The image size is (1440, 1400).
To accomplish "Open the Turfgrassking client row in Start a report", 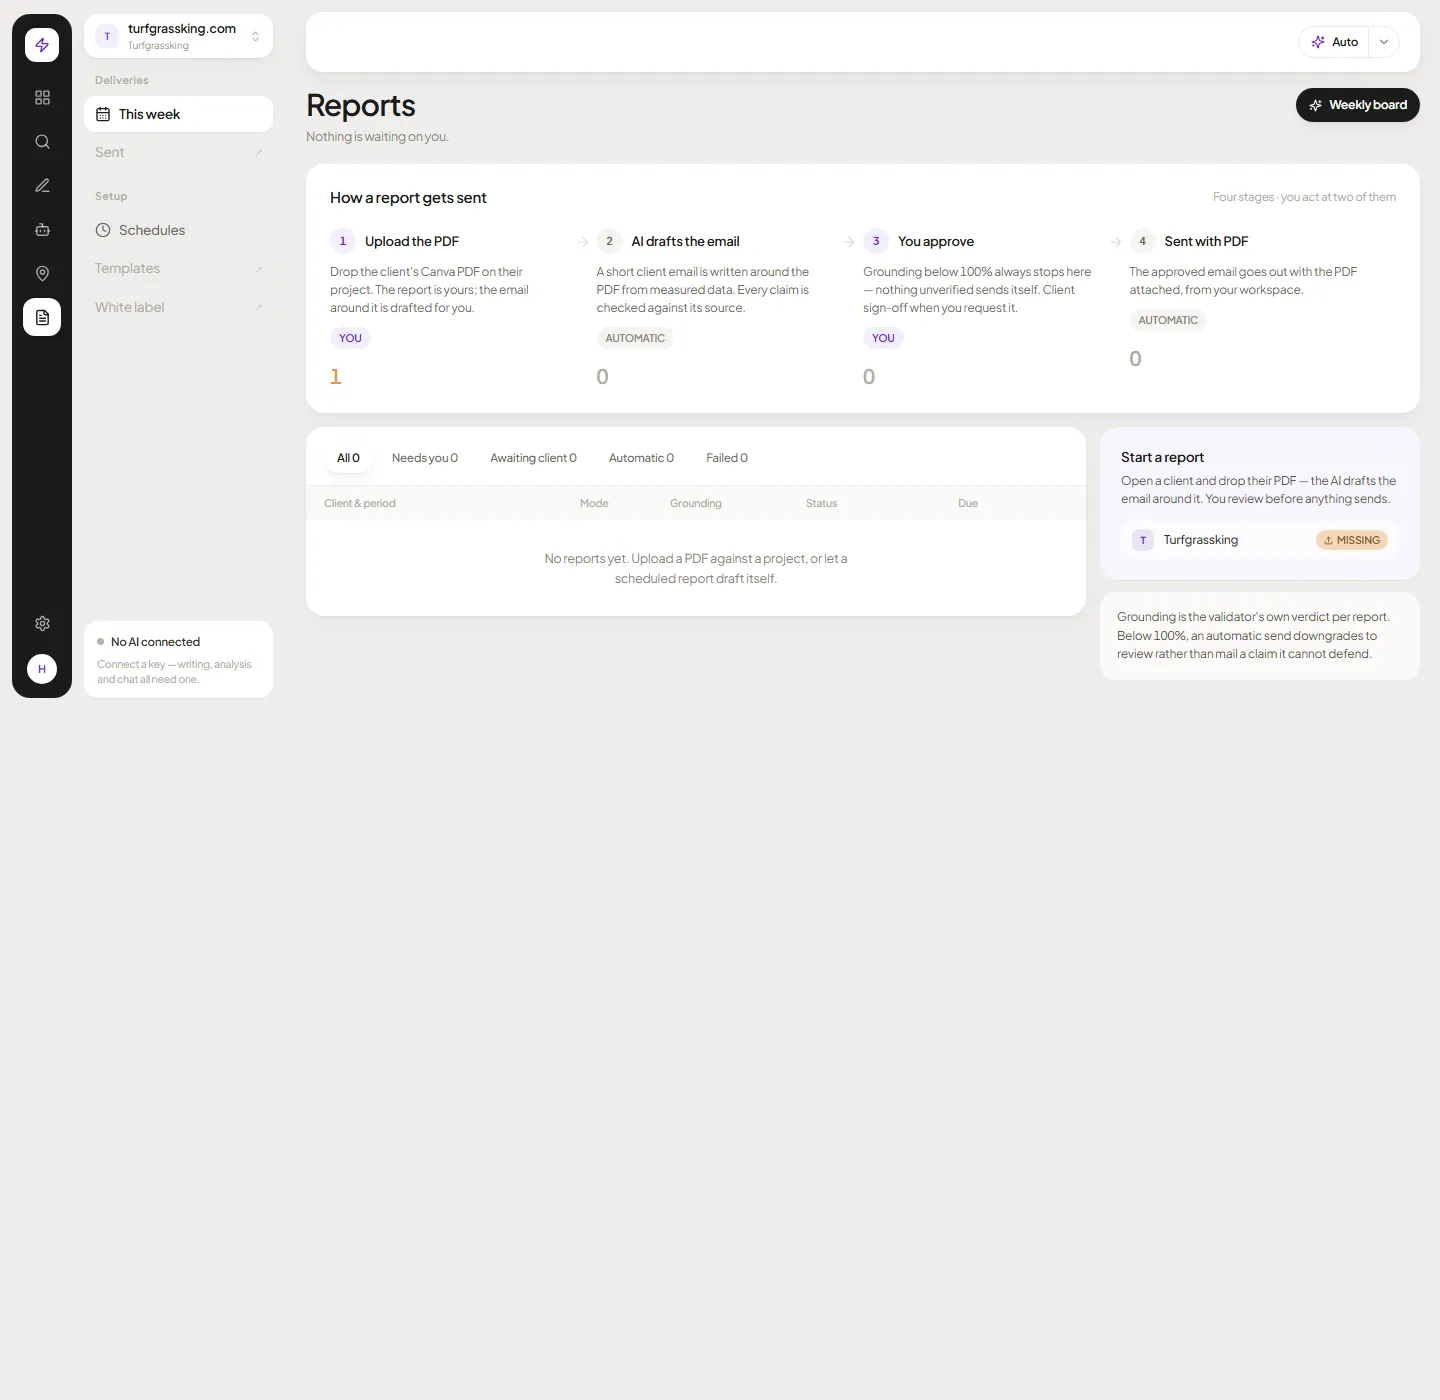I will (1260, 540).
